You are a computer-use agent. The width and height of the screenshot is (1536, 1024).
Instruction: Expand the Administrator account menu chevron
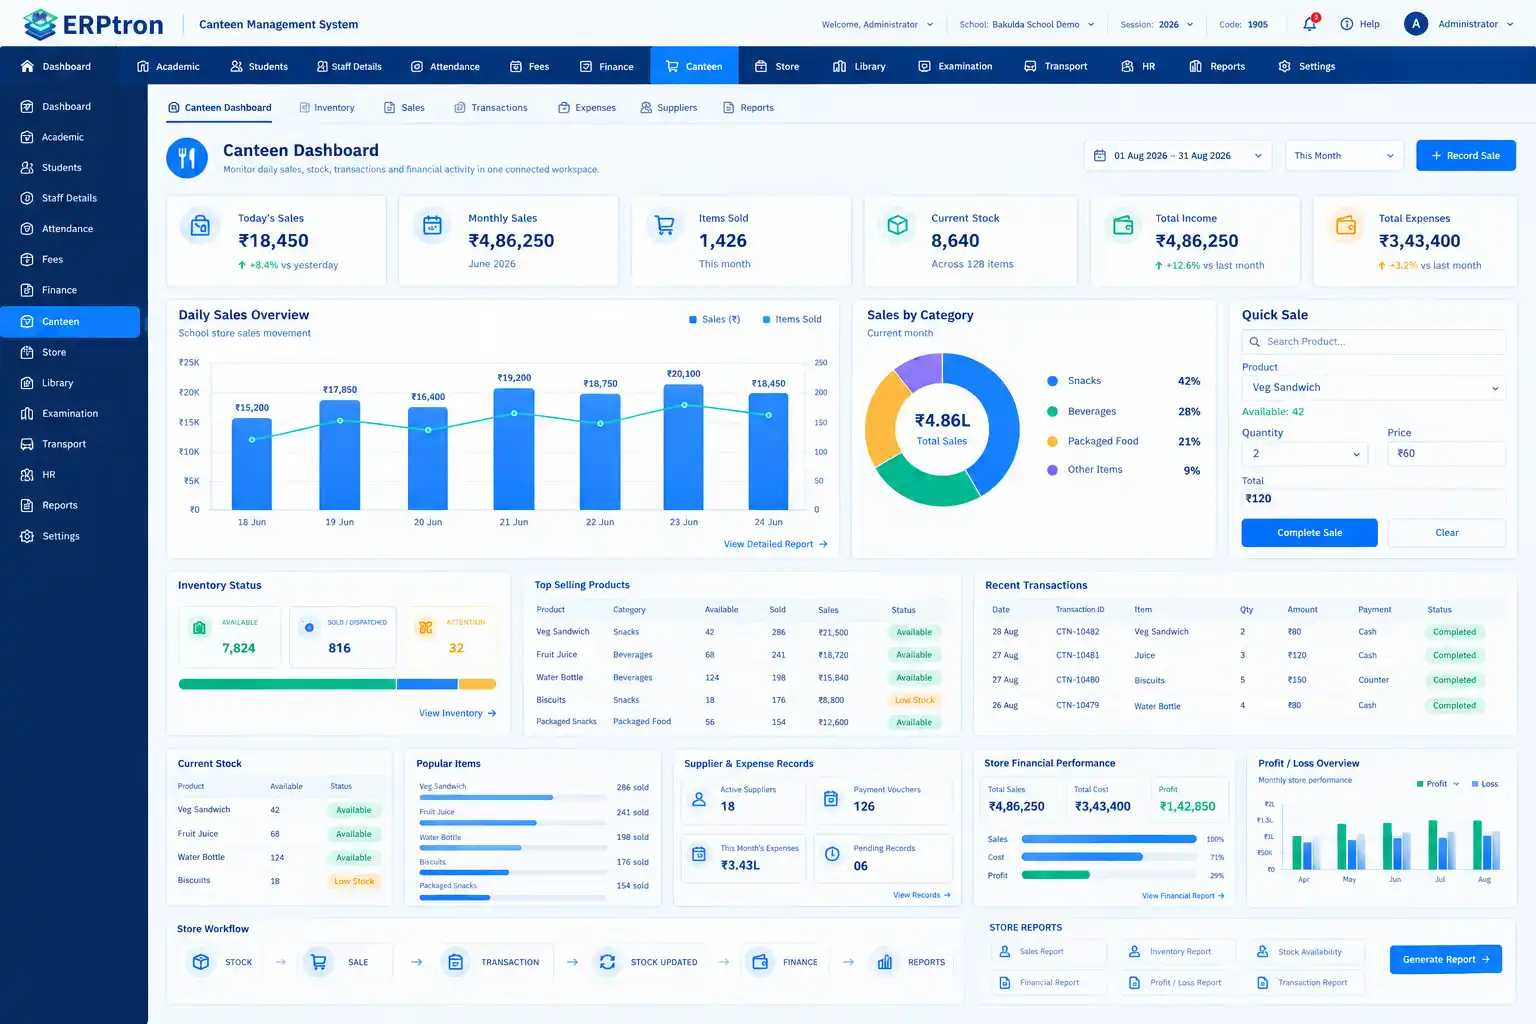[1509, 24]
